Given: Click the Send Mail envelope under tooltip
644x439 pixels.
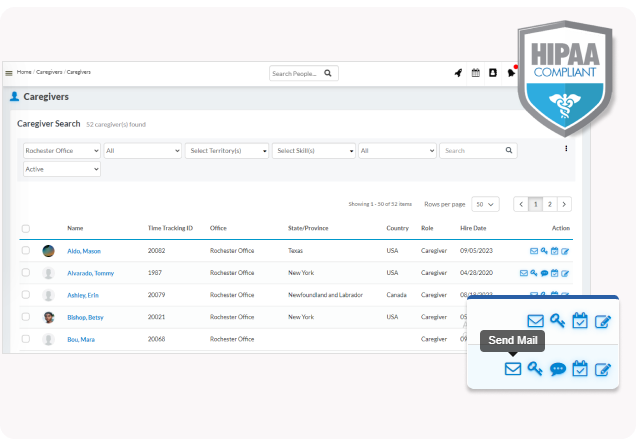Looking at the screenshot, I should (x=513, y=369).
